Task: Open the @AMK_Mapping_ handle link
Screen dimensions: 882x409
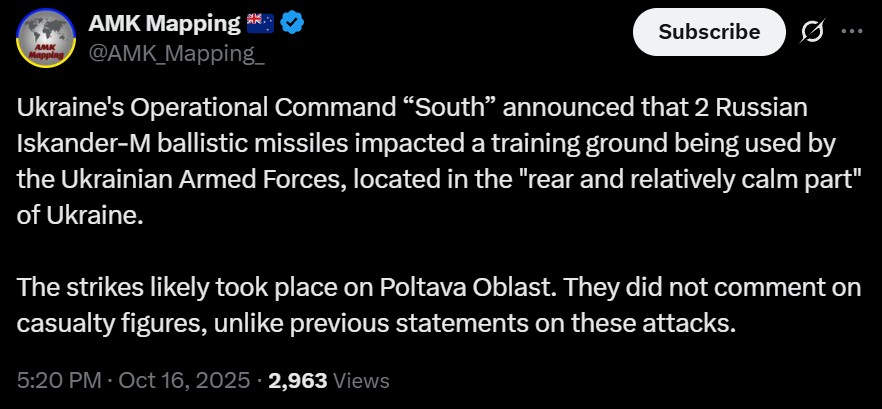Action: tap(177, 56)
